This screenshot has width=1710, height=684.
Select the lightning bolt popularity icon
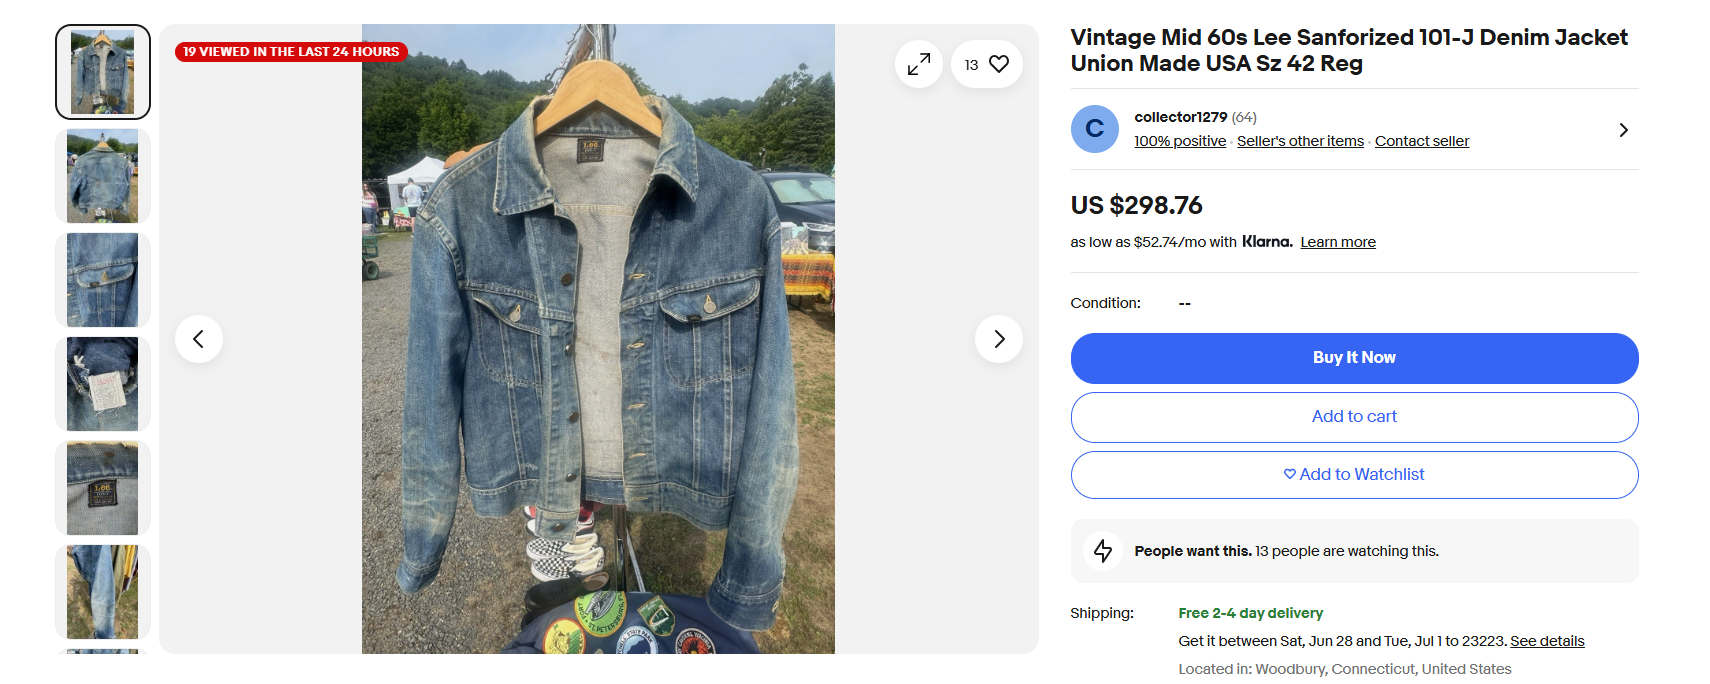pyautogui.click(x=1102, y=550)
